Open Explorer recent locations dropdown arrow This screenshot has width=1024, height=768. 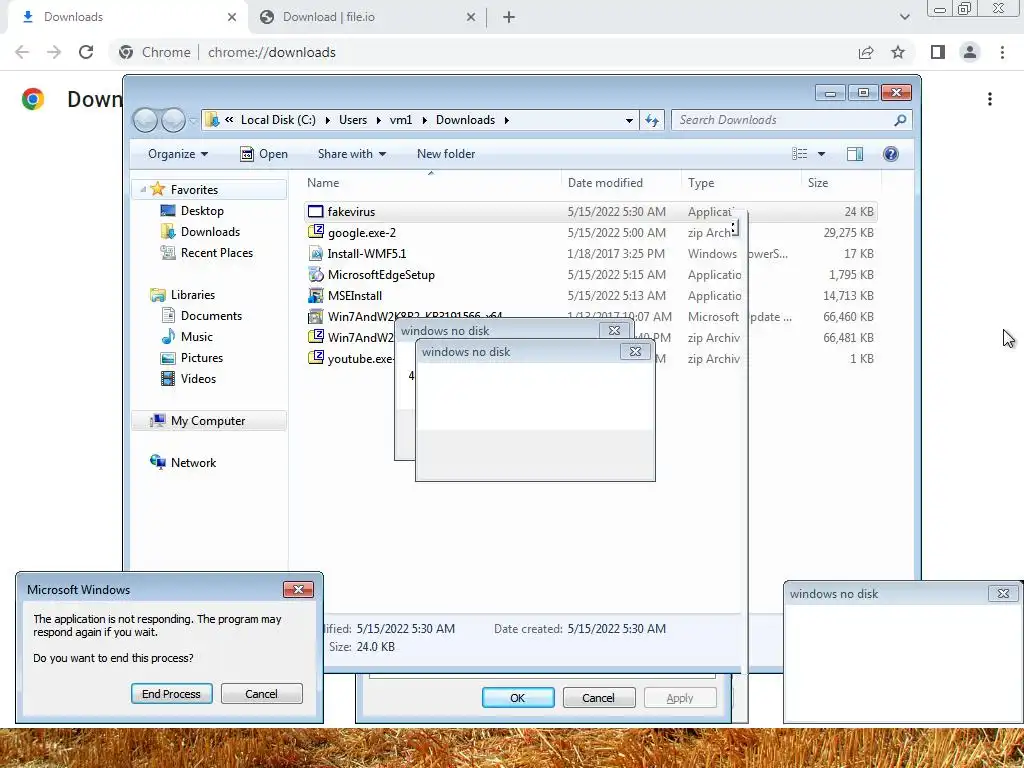[193, 121]
